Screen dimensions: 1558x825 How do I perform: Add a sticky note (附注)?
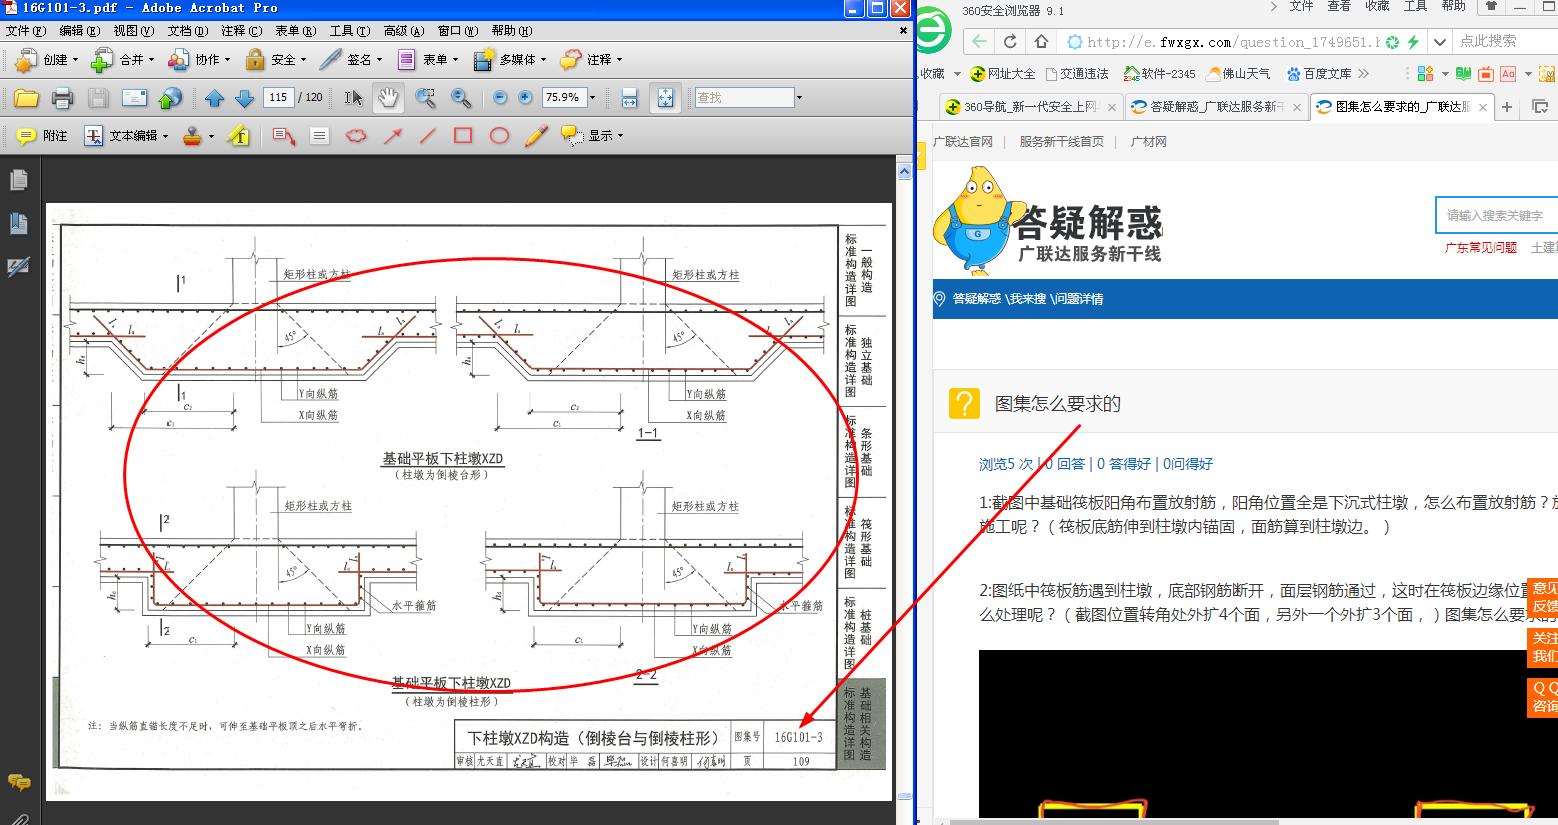click(42, 136)
